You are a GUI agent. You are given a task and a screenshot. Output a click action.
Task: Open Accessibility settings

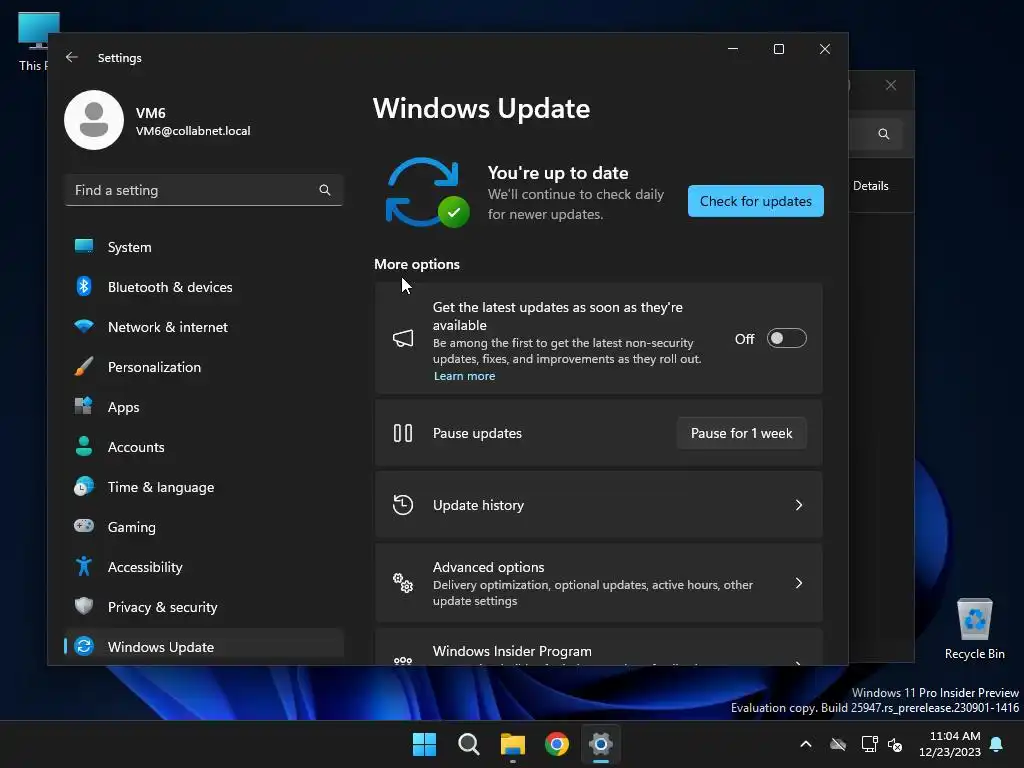click(x=204, y=567)
